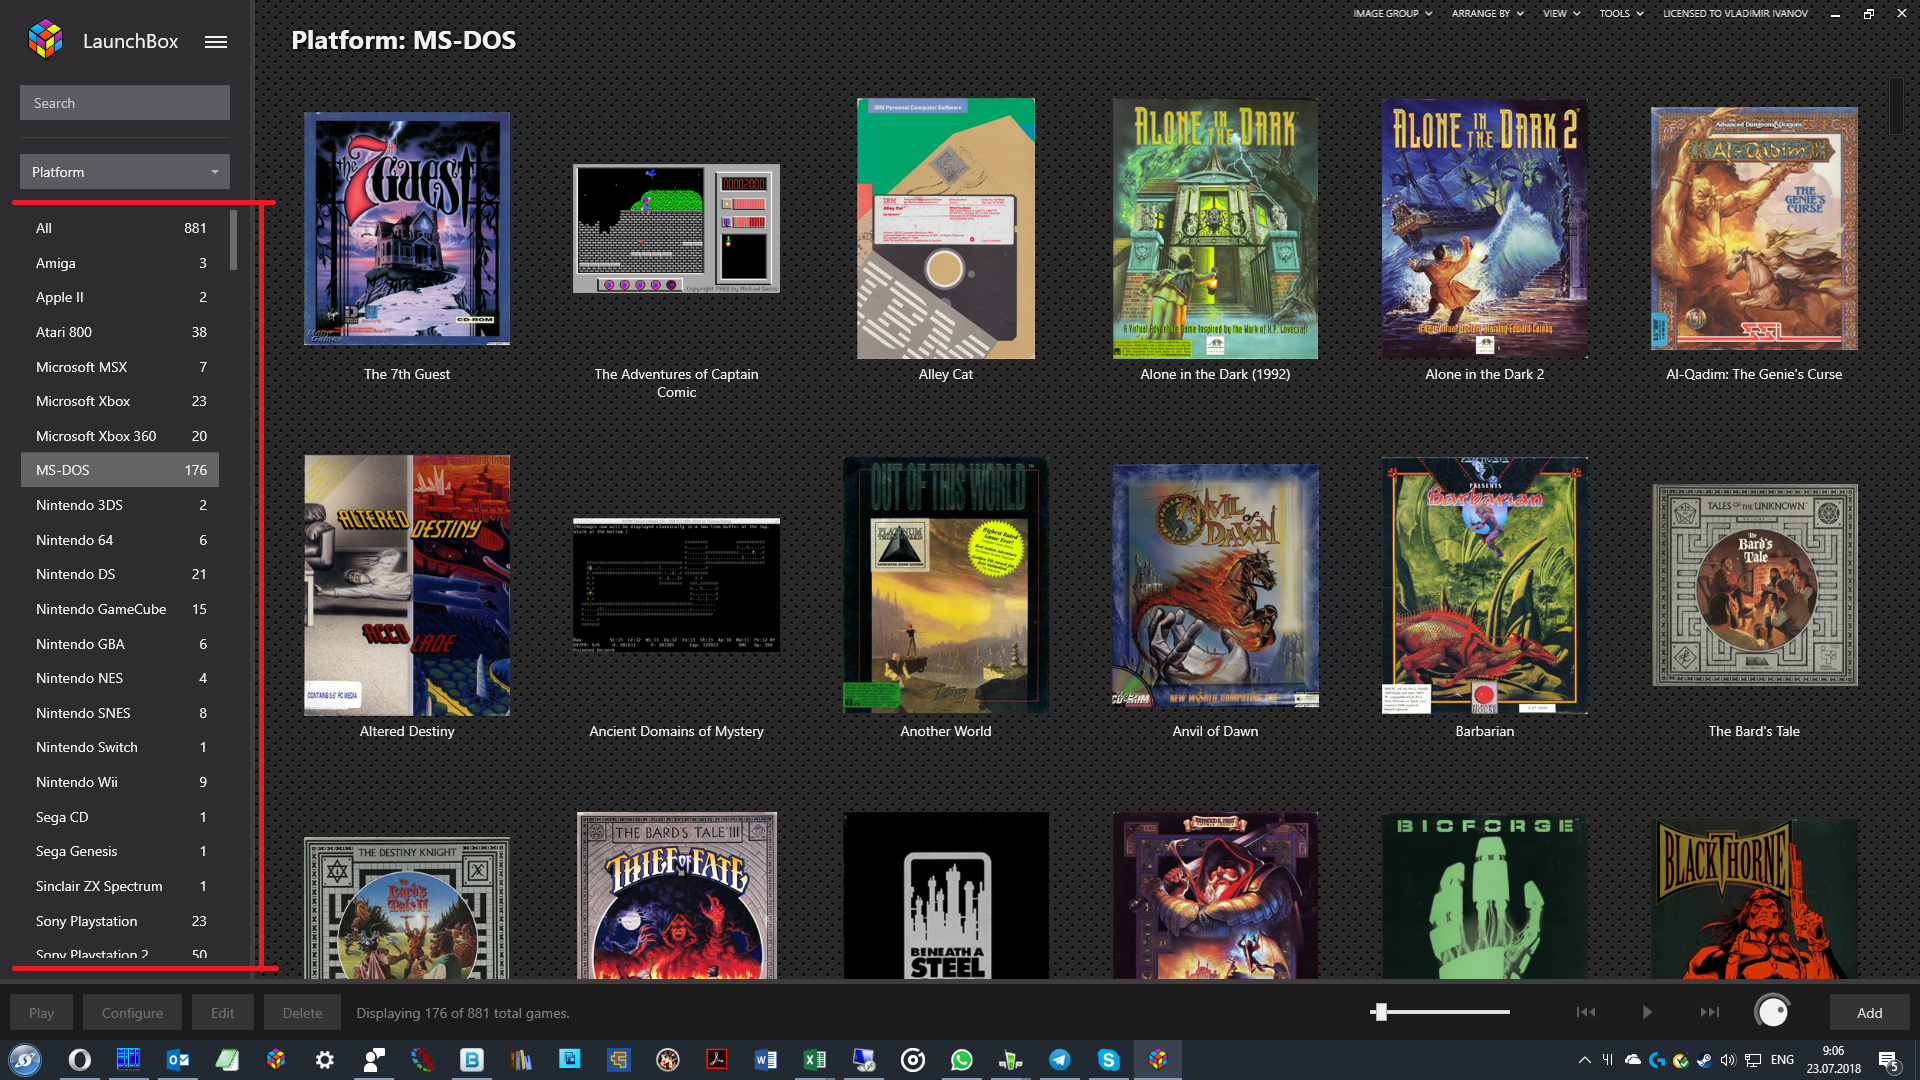1920x1080 pixels.
Task: Open Word from the taskbar
Action: [x=766, y=1060]
